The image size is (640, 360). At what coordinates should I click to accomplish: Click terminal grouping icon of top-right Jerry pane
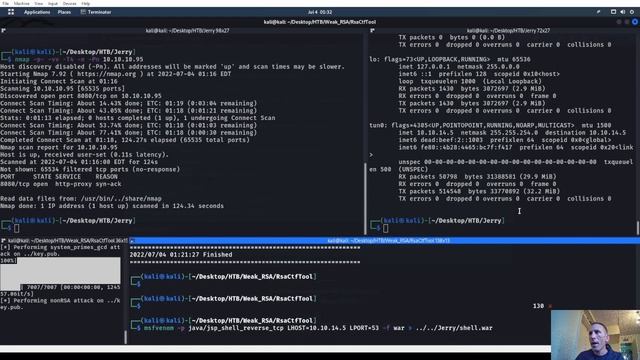coord(372,31)
